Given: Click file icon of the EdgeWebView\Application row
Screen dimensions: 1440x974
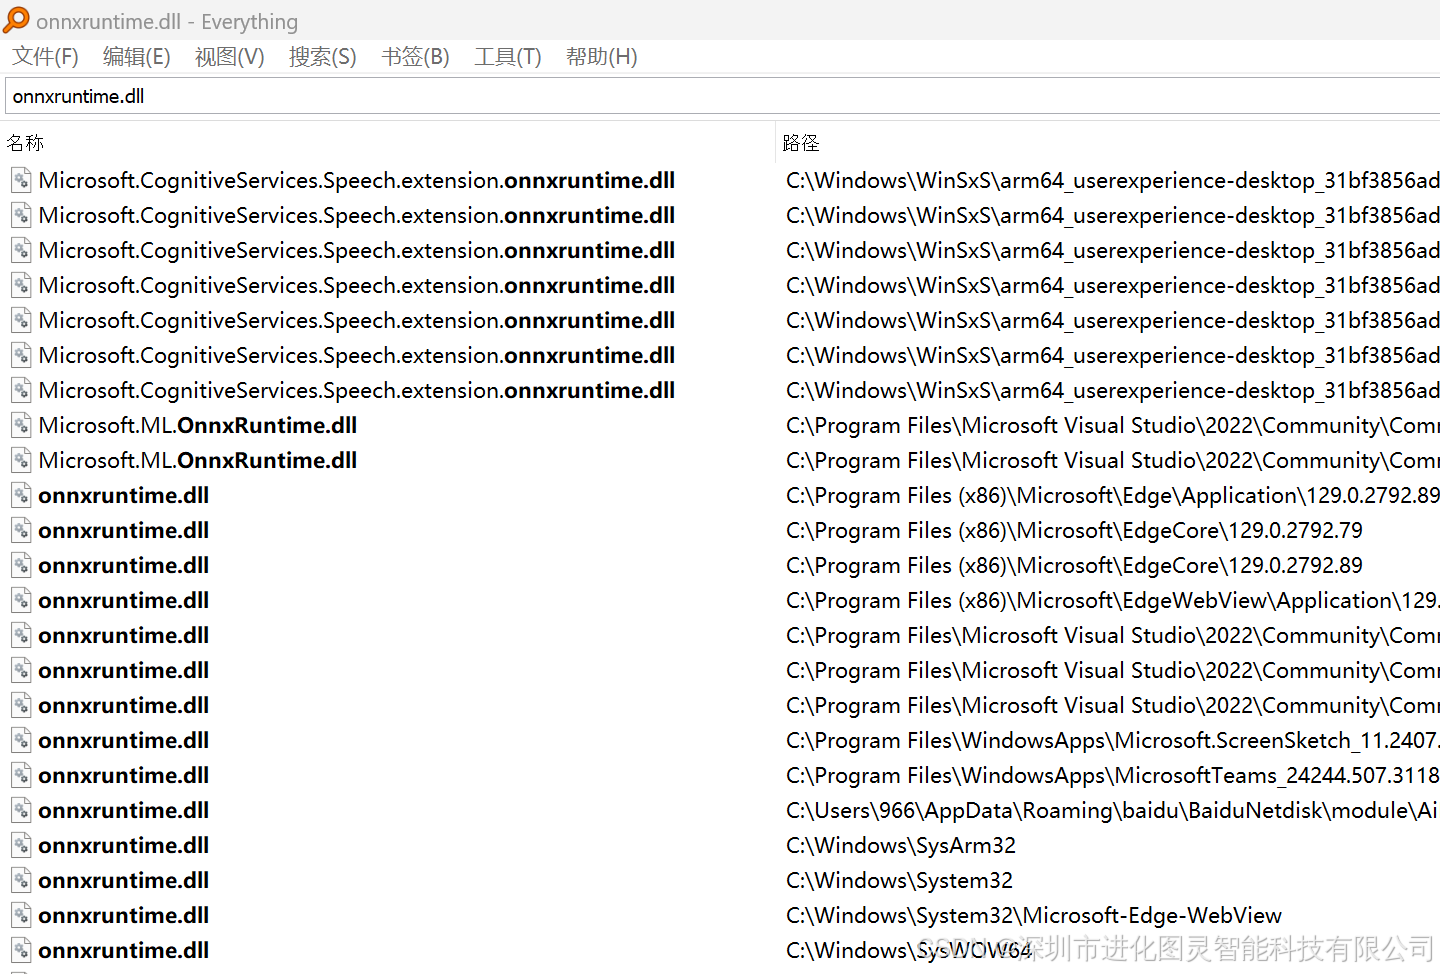Looking at the screenshot, I should pyautogui.click(x=21, y=600).
